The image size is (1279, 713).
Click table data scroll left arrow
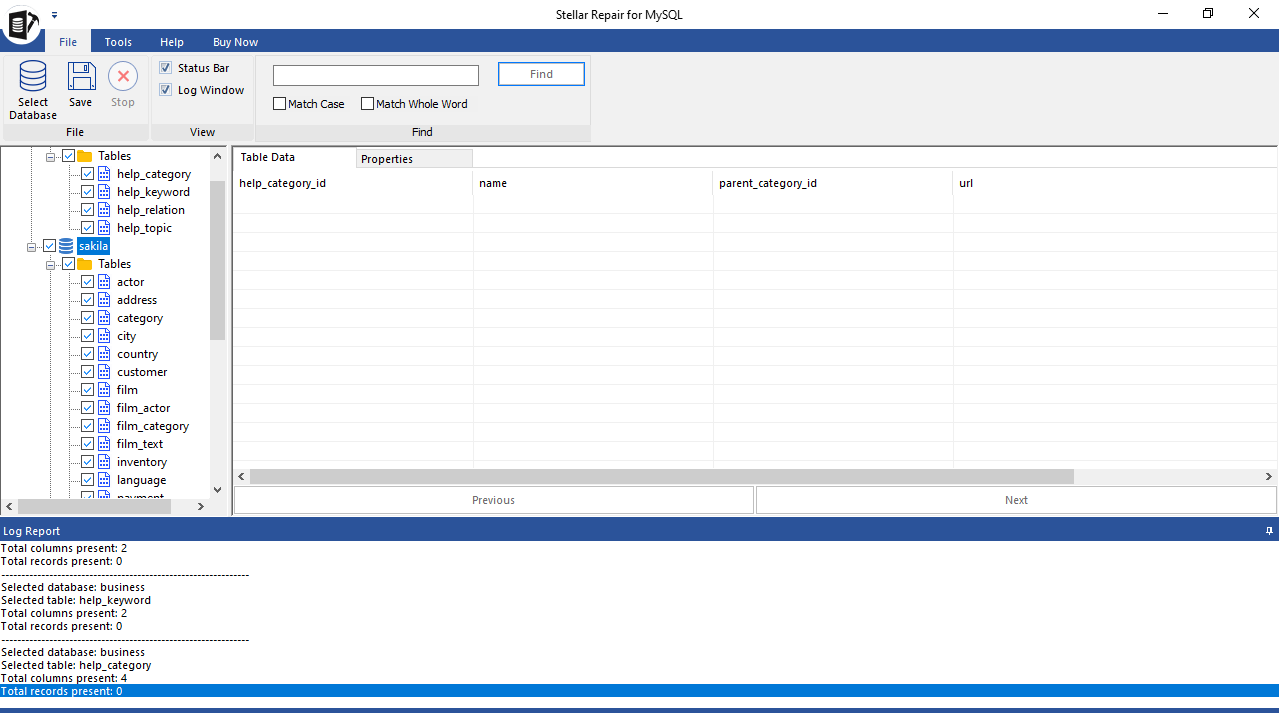[x=241, y=477]
